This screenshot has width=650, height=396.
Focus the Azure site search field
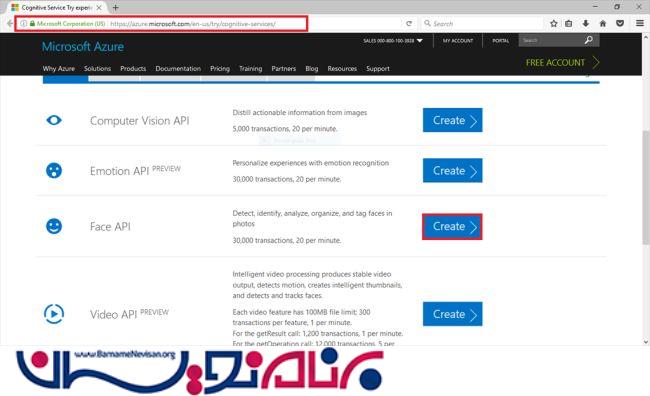click(551, 40)
